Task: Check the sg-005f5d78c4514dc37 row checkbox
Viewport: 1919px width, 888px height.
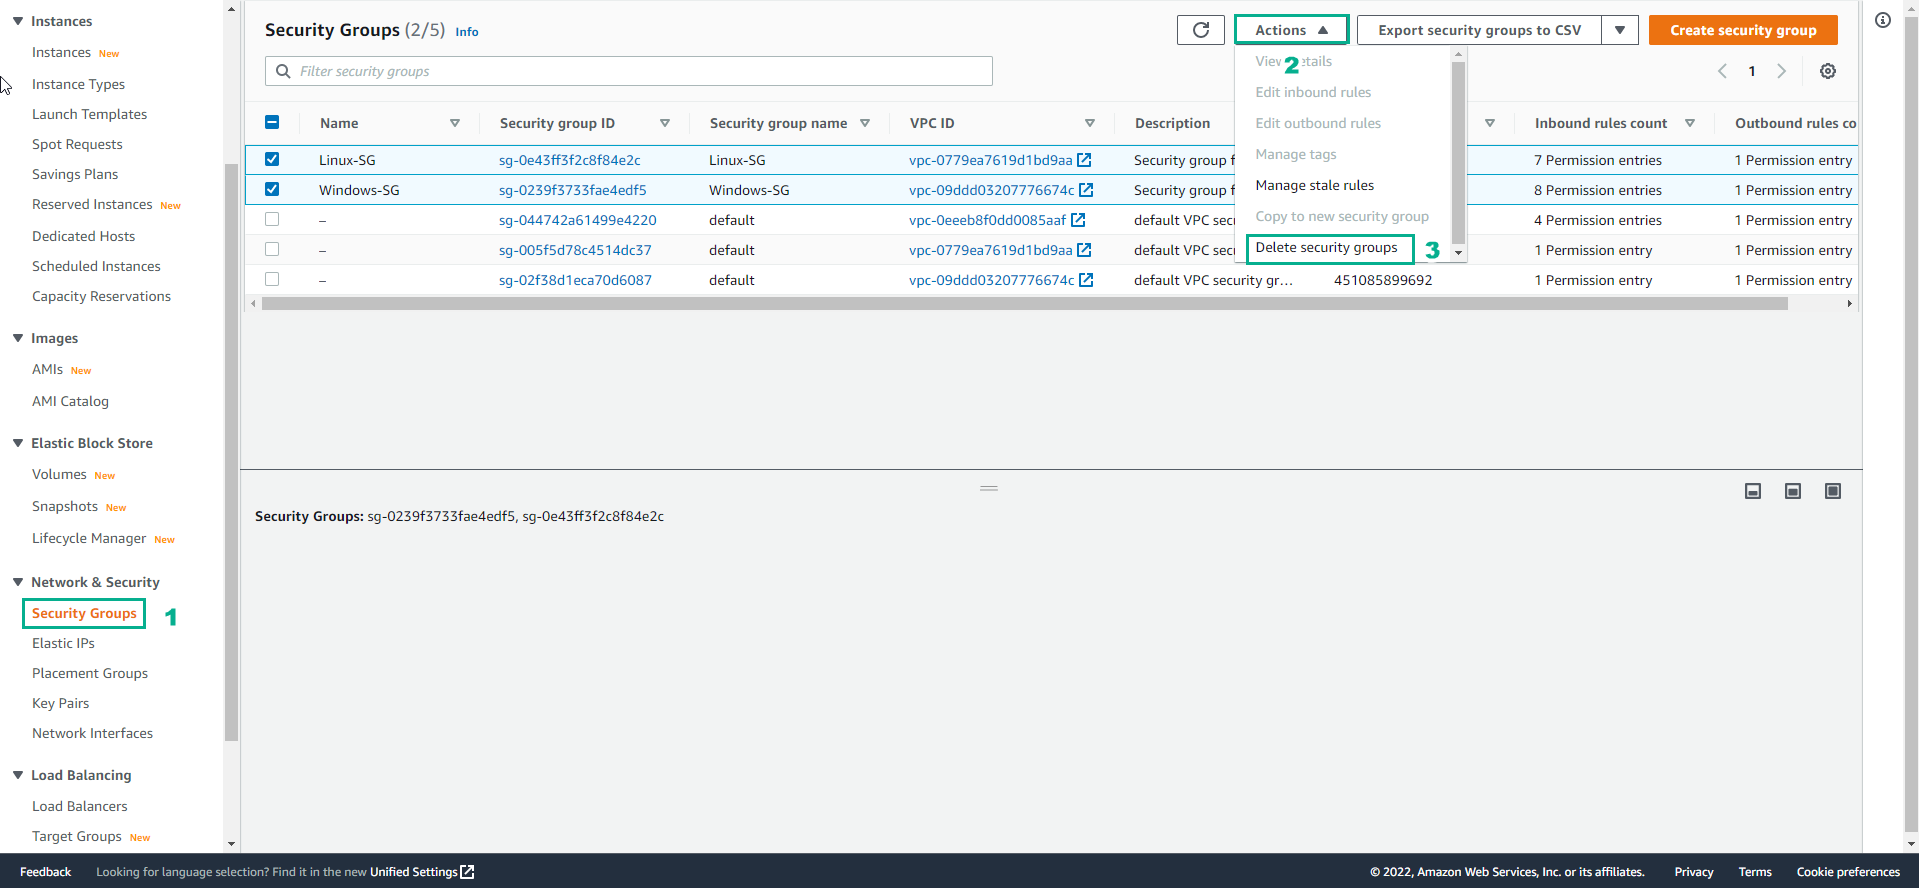Action: (272, 249)
